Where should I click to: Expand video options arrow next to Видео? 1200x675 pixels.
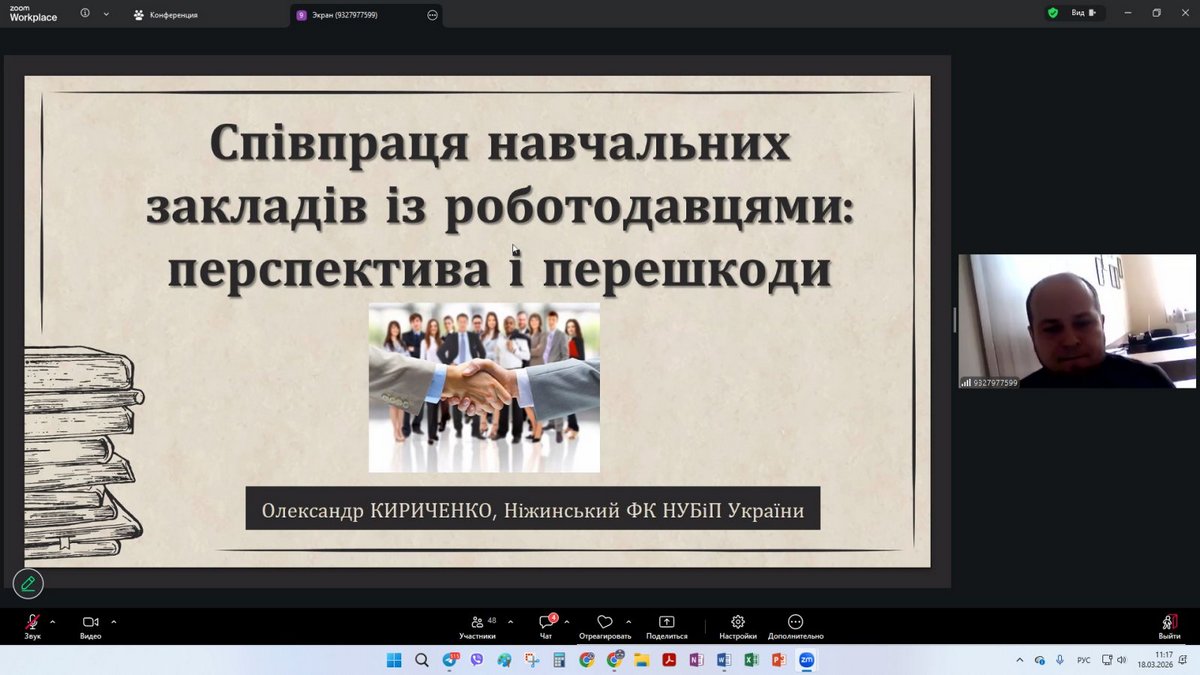pyautogui.click(x=114, y=620)
